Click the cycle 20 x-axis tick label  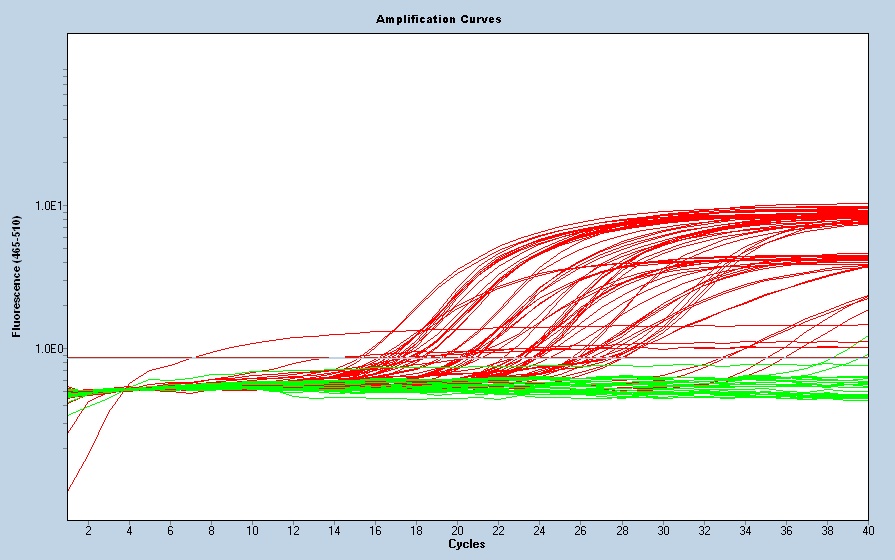(x=457, y=530)
